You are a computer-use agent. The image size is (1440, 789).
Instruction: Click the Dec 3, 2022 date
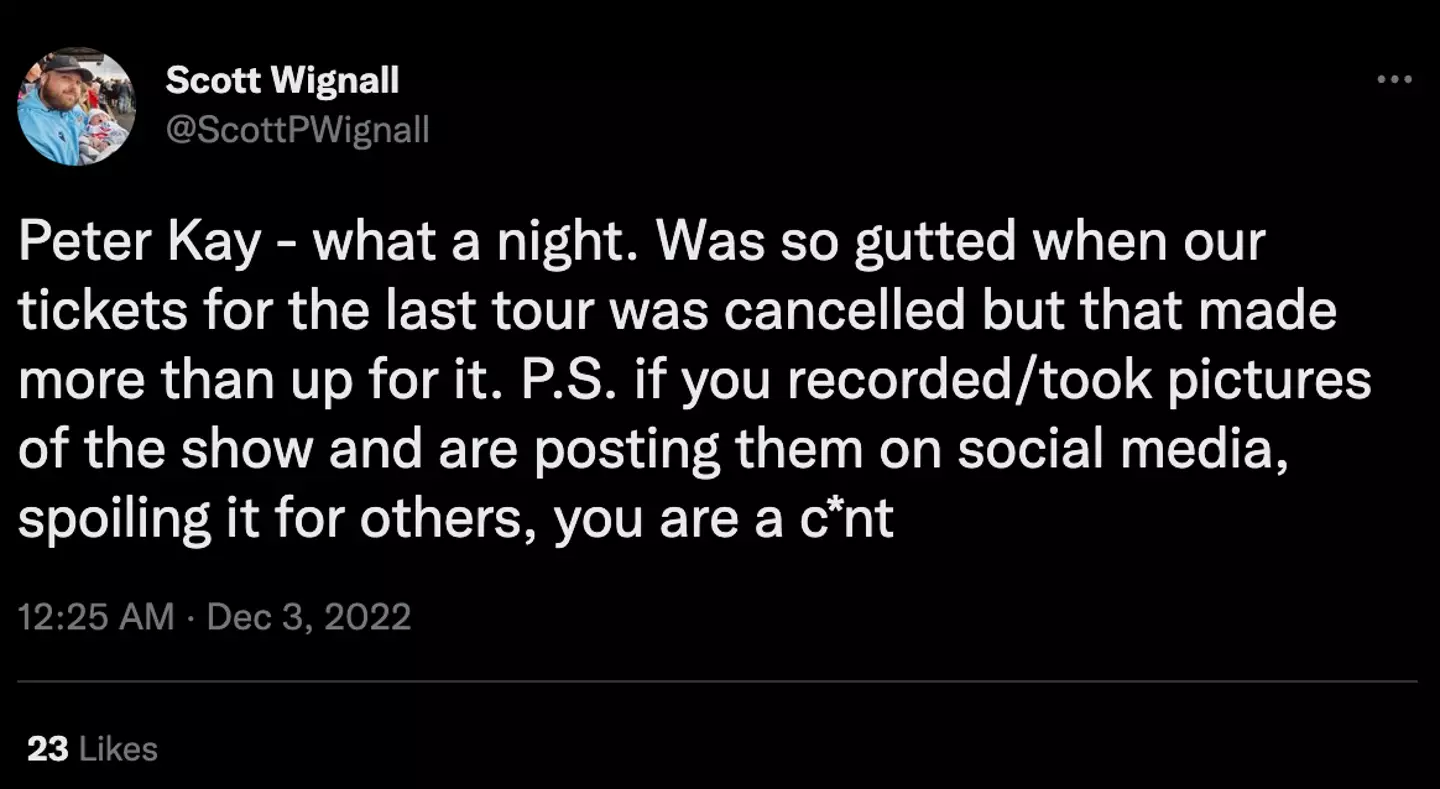[309, 616]
